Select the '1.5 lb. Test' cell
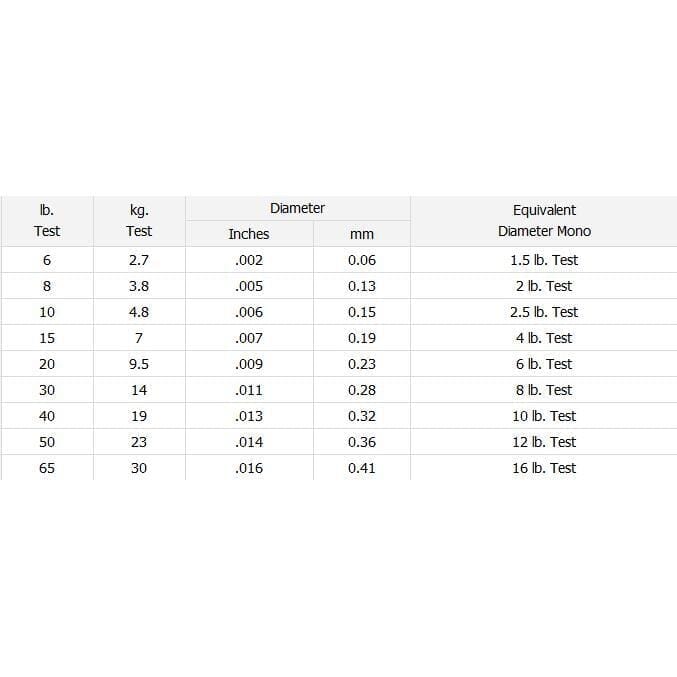 (x=544, y=260)
